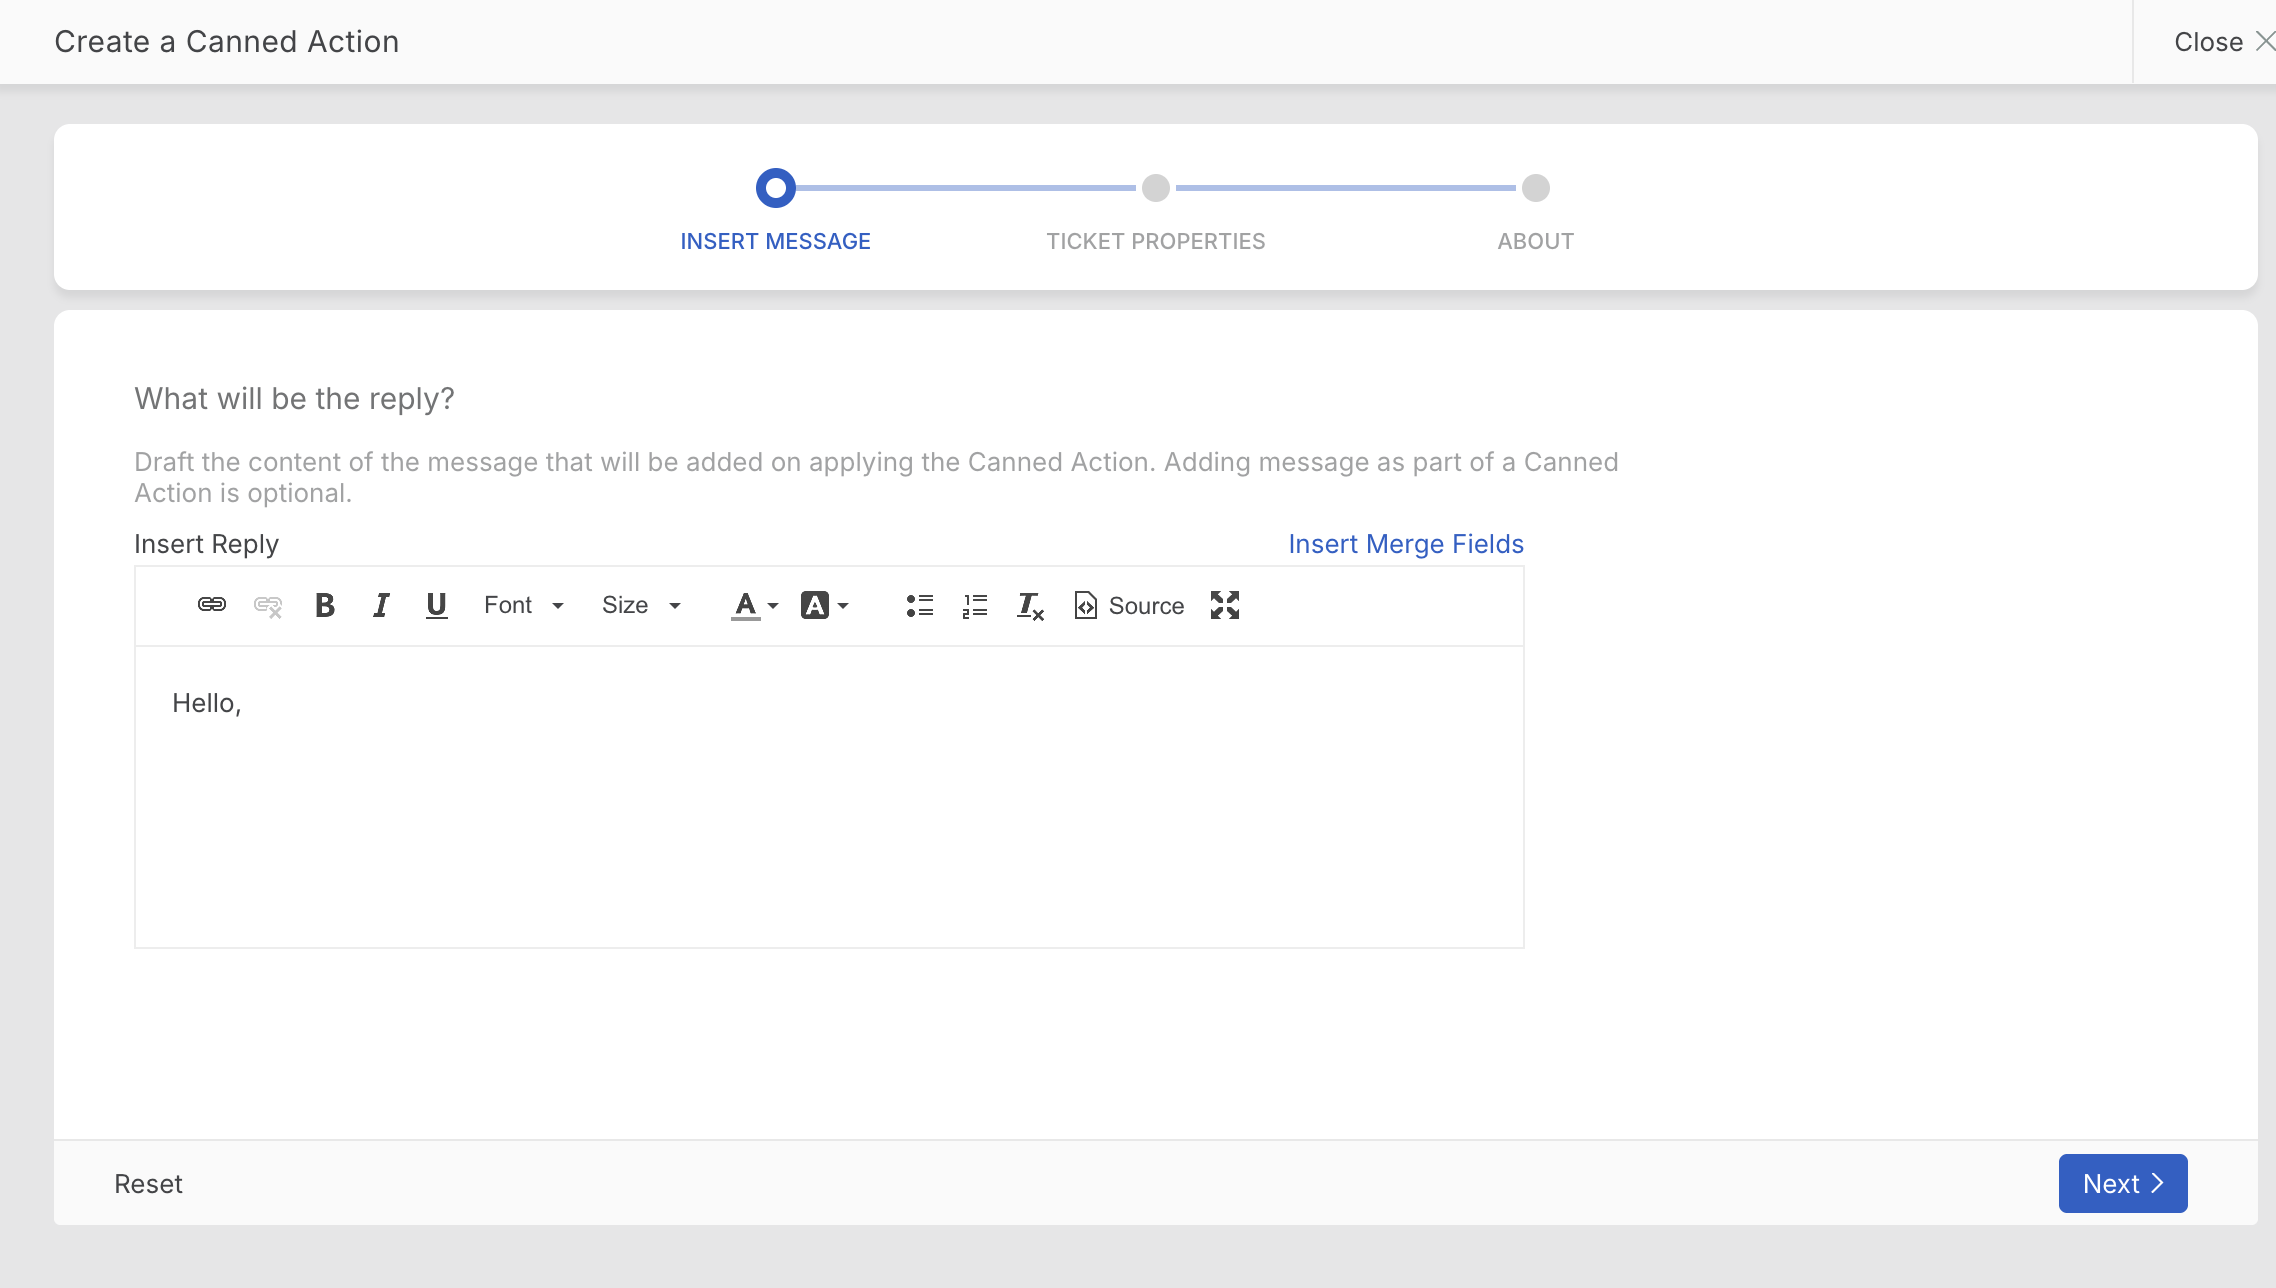
Task: Click inside the reply text area
Action: point(828,800)
